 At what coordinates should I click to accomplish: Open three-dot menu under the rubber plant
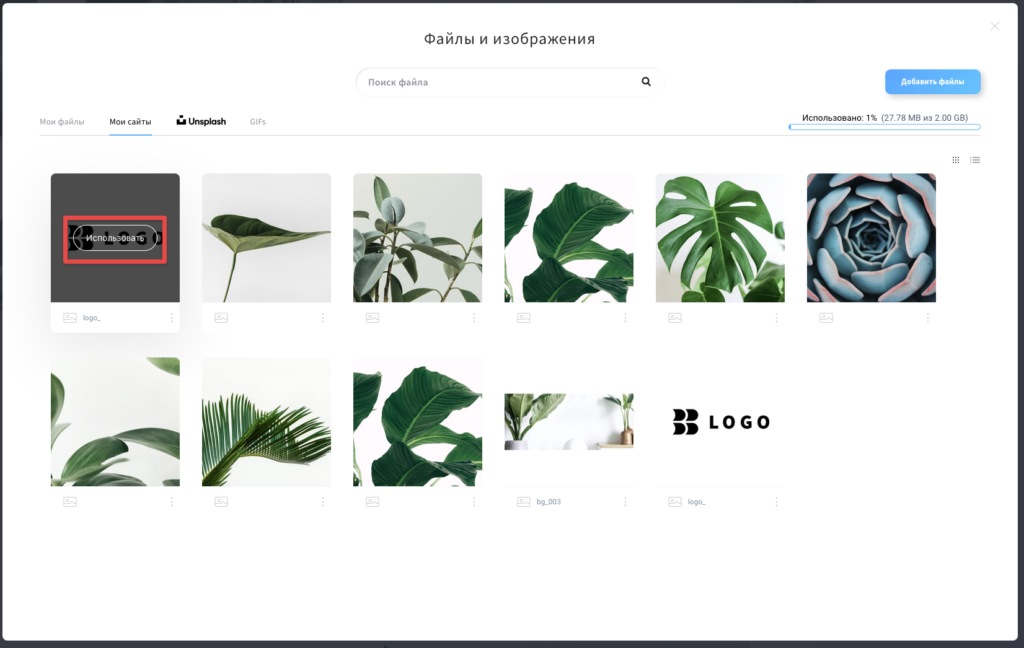tap(473, 317)
